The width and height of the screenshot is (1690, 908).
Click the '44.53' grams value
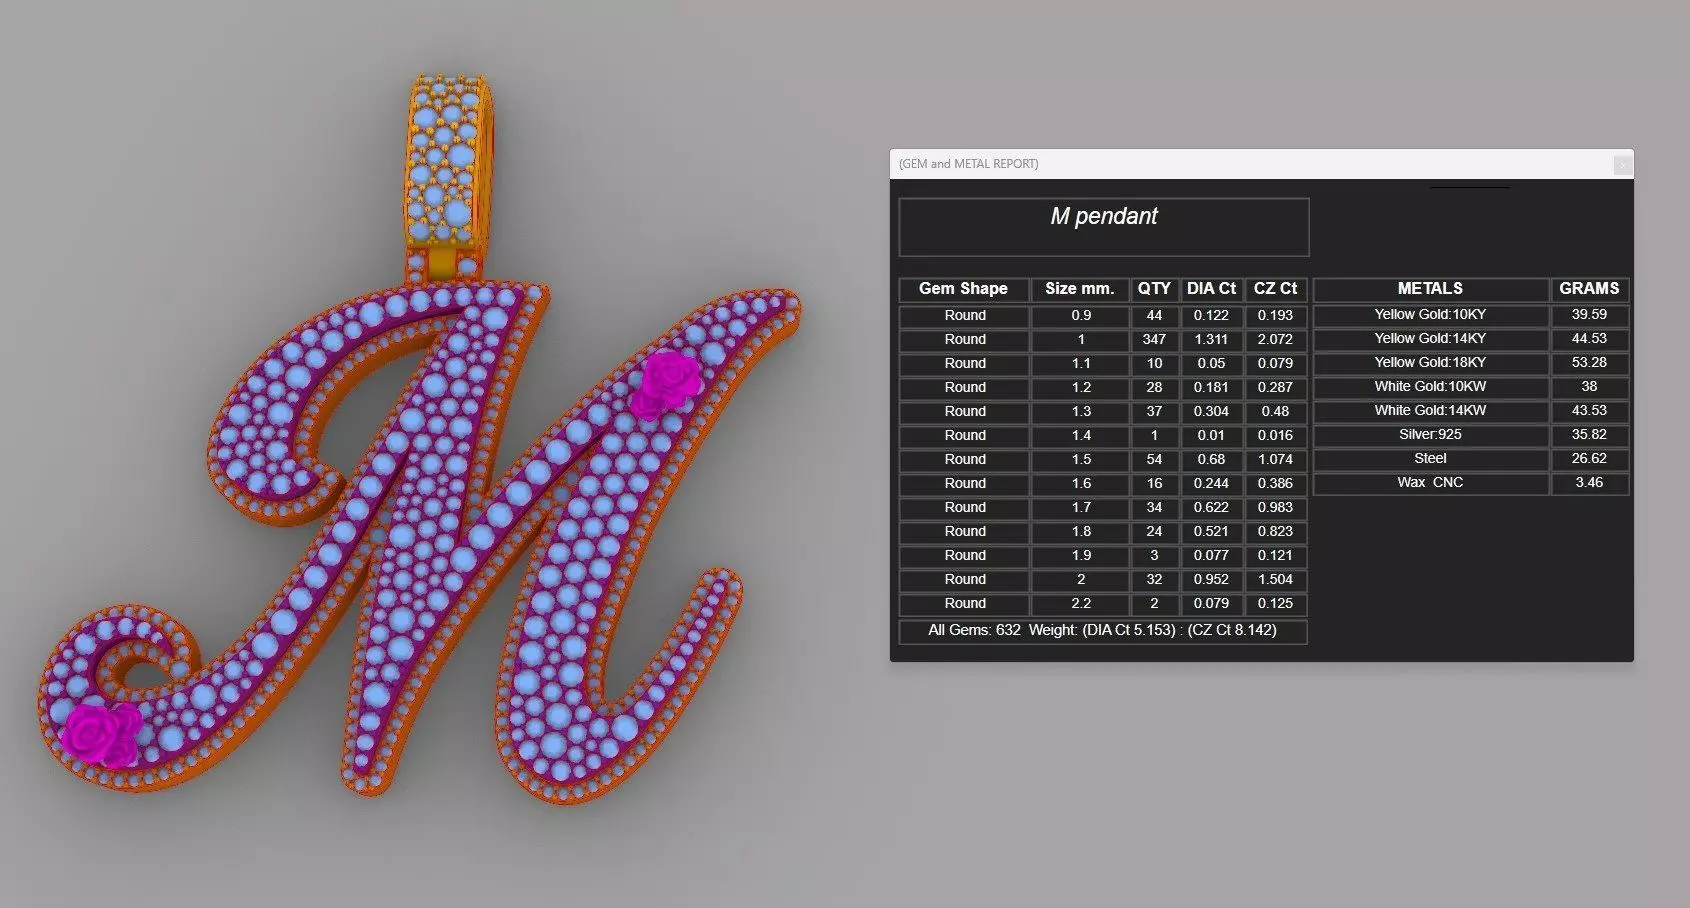pyautogui.click(x=1589, y=339)
